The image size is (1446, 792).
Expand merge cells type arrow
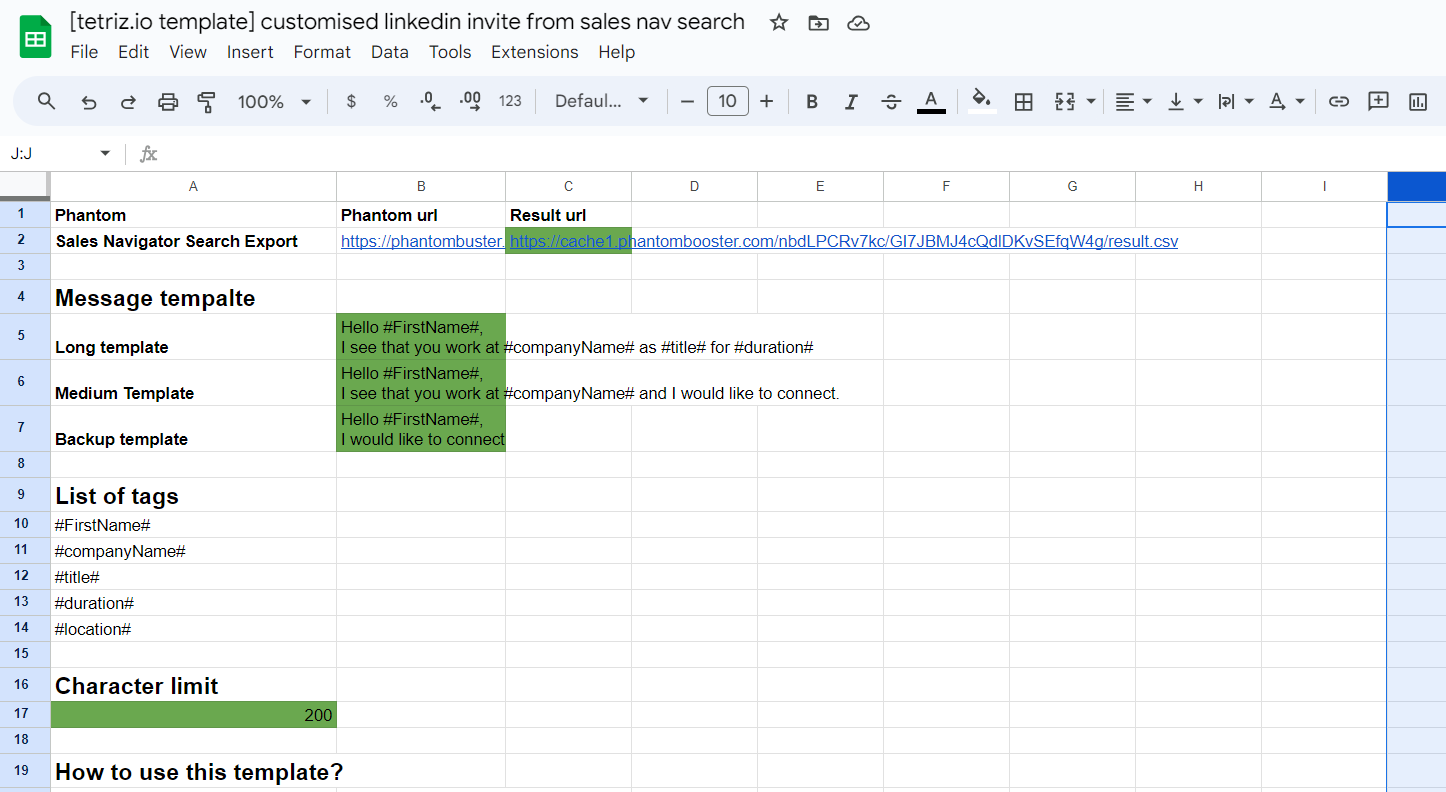pyautogui.click(x=1091, y=101)
